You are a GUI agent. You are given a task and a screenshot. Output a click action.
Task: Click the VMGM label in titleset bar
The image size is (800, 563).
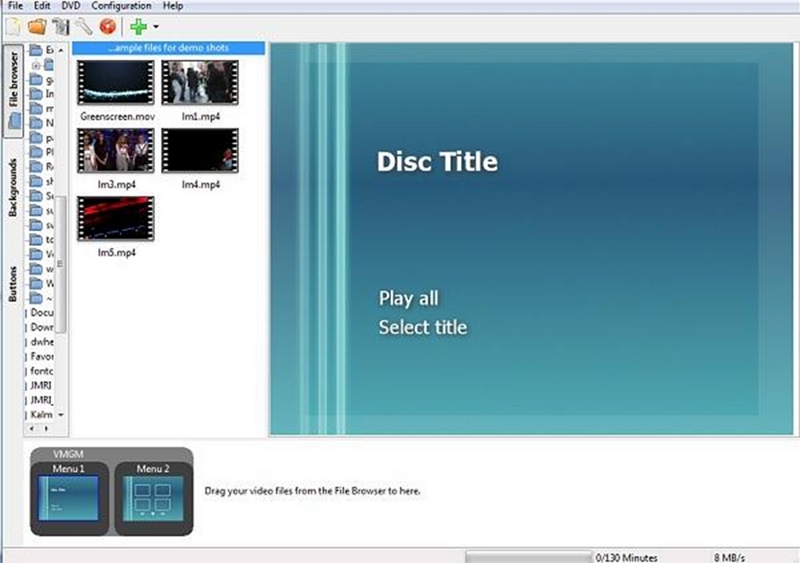point(68,454)
